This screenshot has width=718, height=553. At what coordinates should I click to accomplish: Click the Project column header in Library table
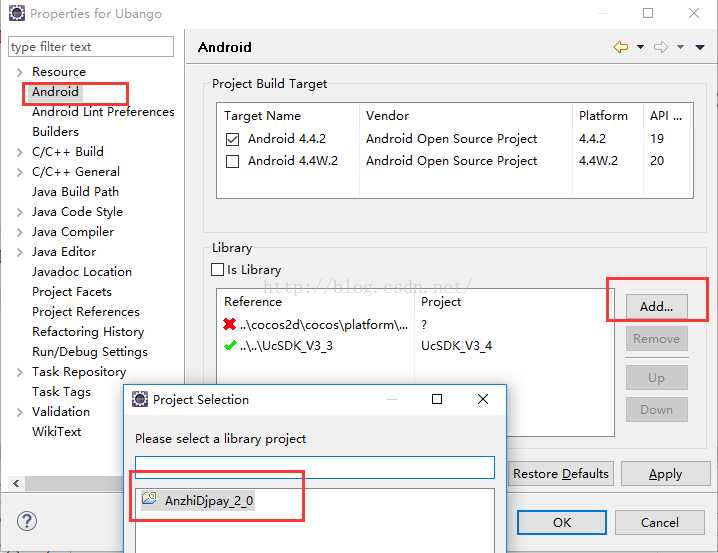click(441, 302)
